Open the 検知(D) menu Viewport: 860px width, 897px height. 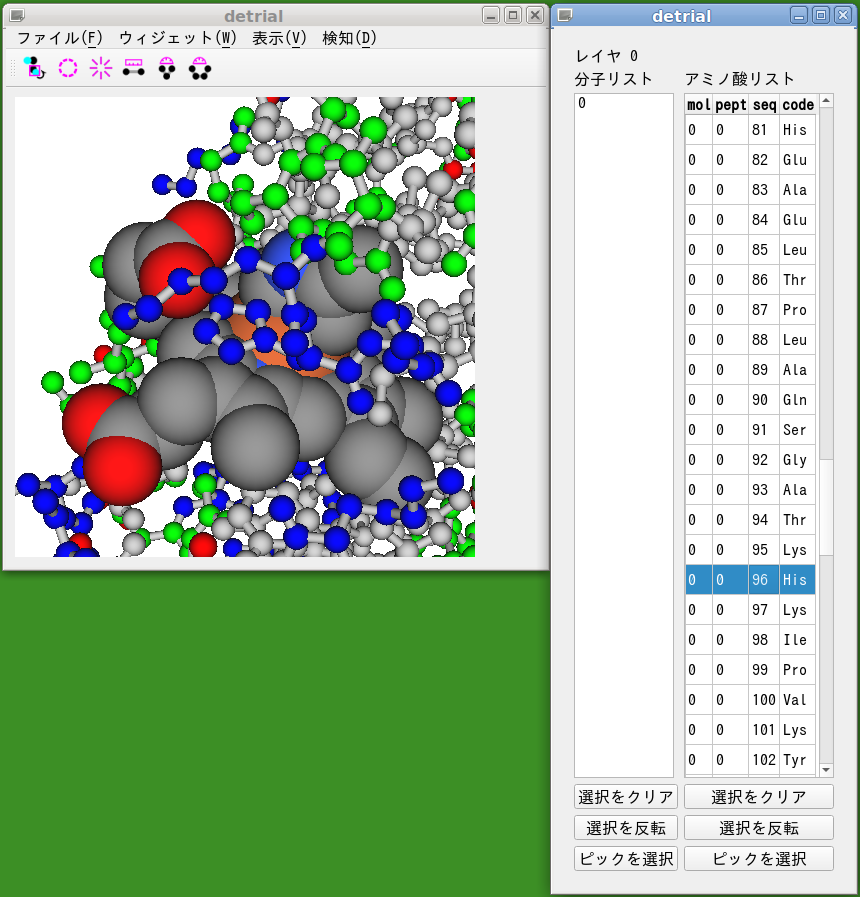pos(349,38)
